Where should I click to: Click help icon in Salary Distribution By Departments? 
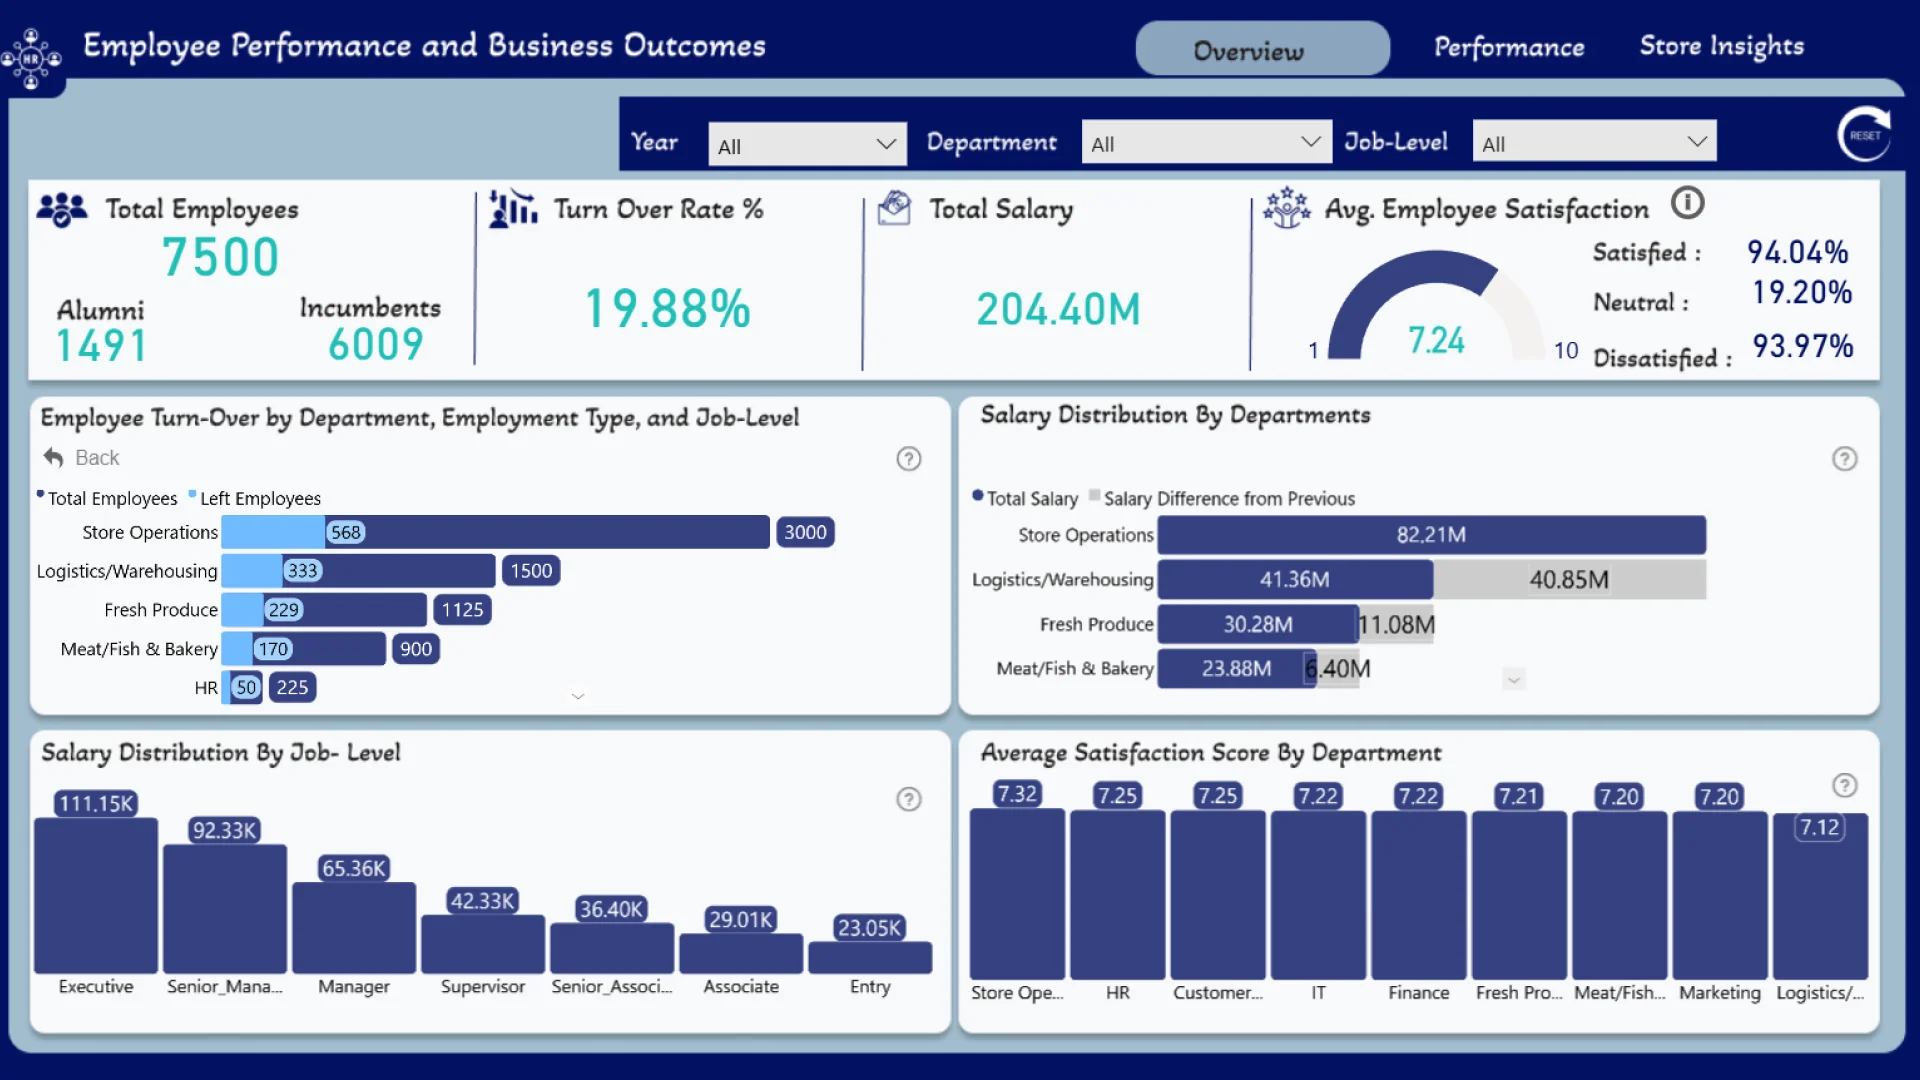coord(1844,459)
